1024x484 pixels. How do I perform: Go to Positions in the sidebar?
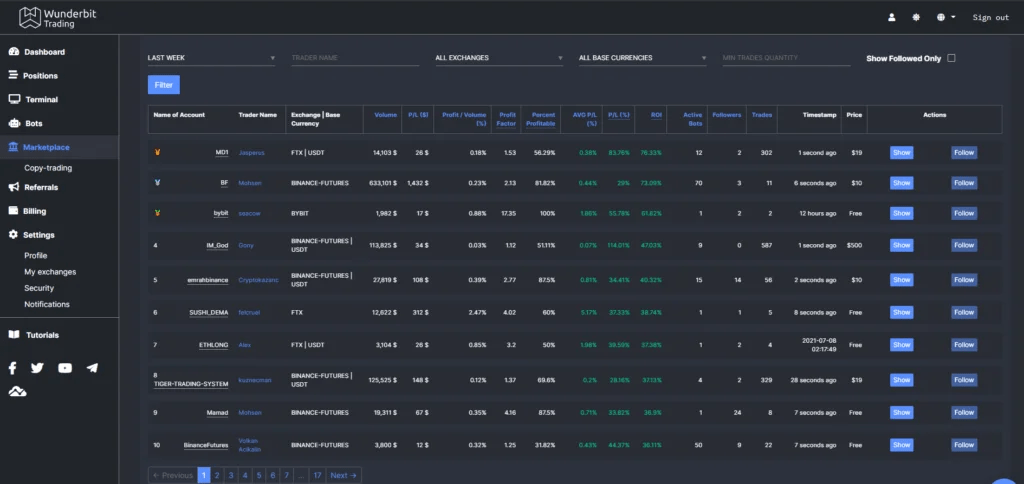coord(33,76)
